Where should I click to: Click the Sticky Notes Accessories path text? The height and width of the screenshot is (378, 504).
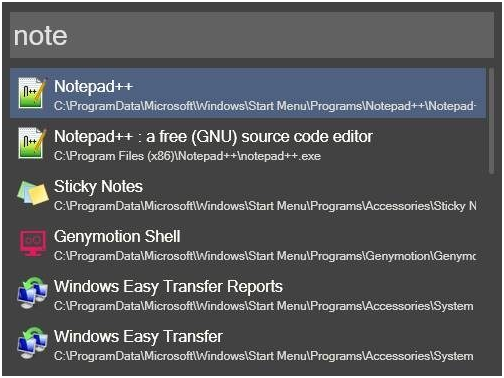265,206
